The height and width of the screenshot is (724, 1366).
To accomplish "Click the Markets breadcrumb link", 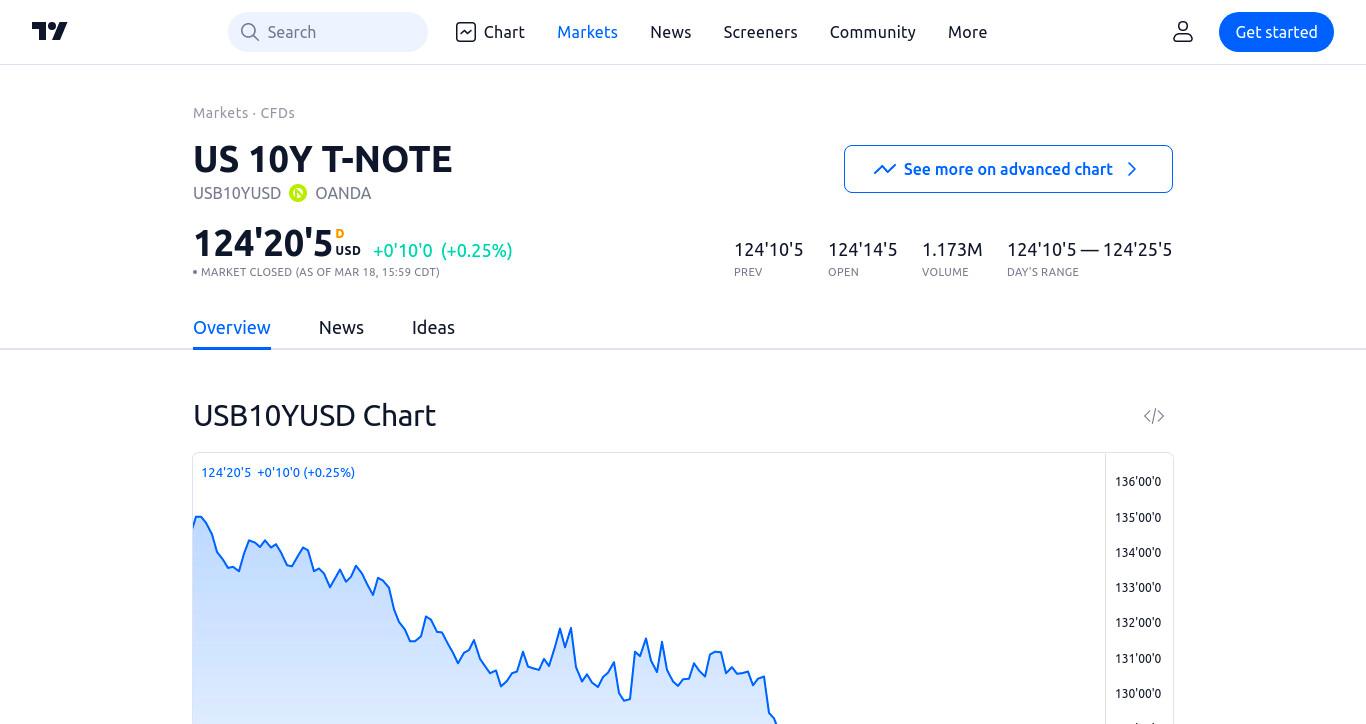I will pos(220,113).
